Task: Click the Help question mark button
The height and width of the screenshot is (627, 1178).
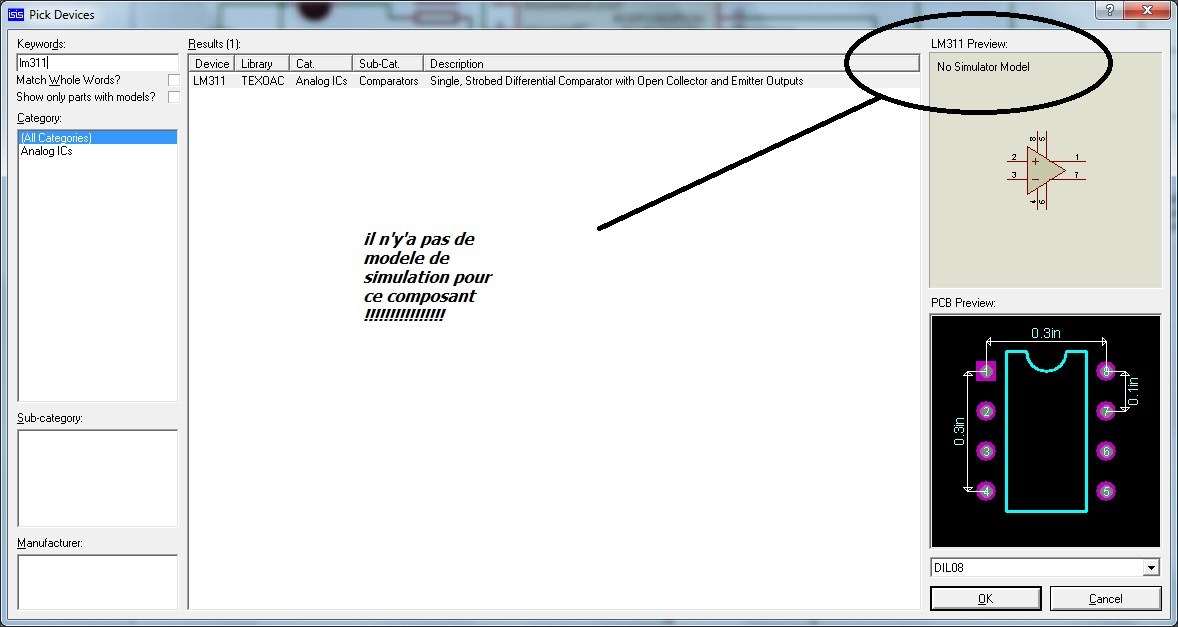Action: click(1110, 11)
